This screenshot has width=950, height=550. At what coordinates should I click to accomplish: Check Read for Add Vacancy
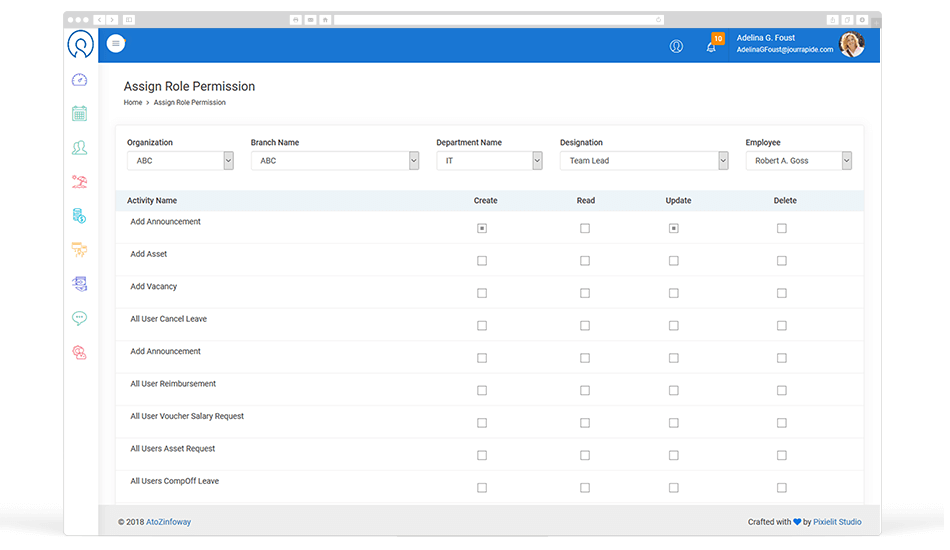585,293
